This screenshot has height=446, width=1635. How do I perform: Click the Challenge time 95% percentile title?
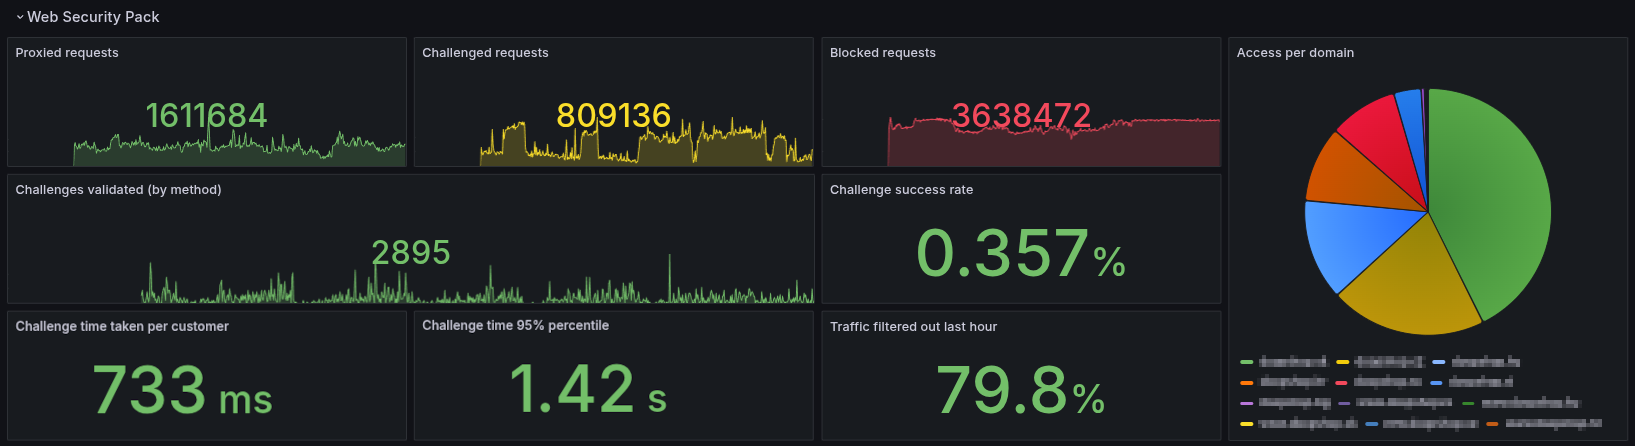tap(515, 326)
